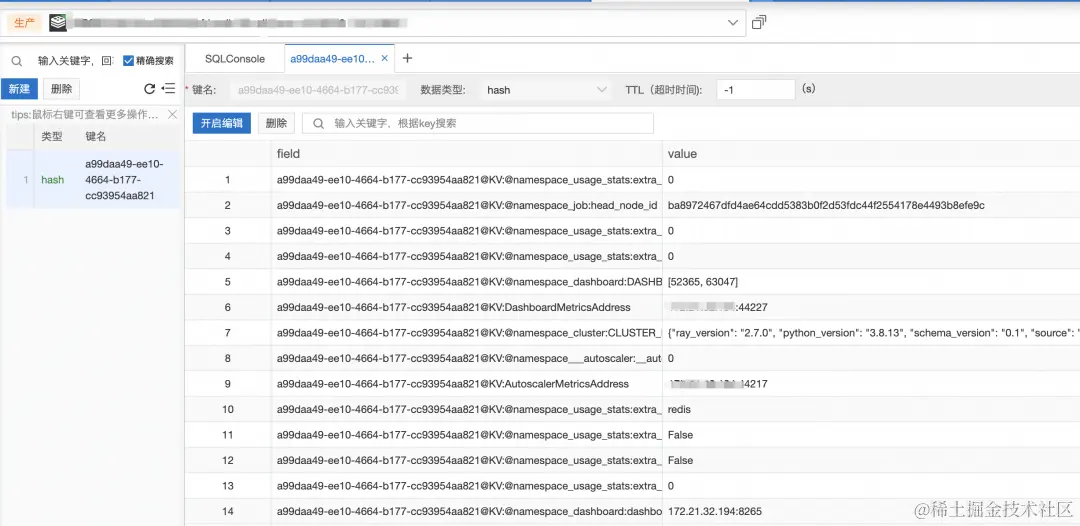Click the 开启编辑 button
The image size is (1080, 526).
[222, 123]
